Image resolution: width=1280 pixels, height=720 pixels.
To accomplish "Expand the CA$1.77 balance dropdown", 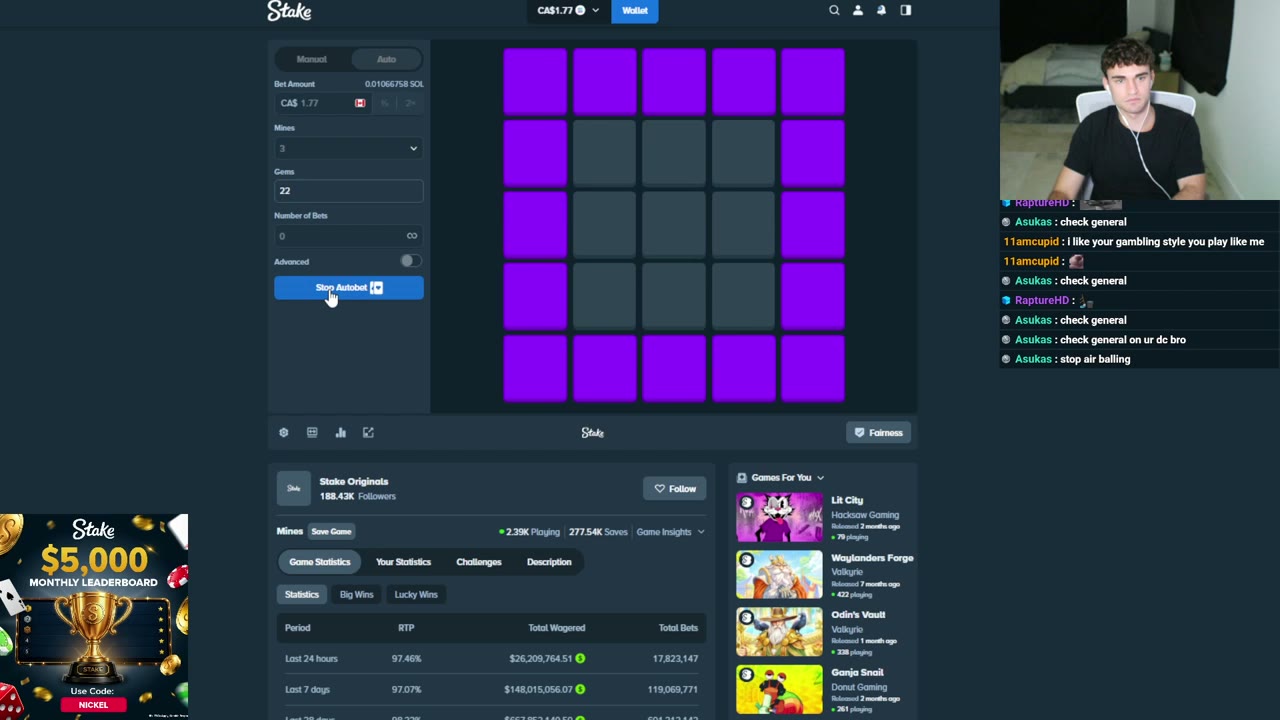I will (568, 10).
